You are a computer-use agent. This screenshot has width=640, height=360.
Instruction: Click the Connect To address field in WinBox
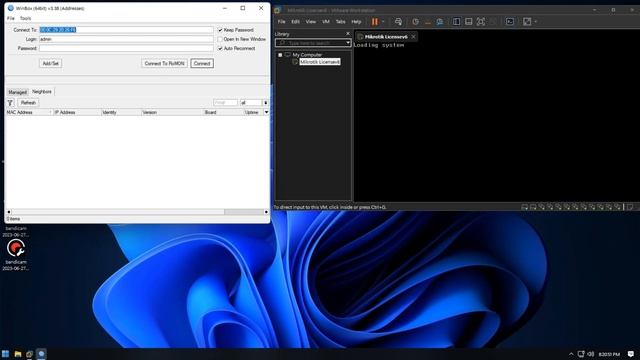coord(126,30)
